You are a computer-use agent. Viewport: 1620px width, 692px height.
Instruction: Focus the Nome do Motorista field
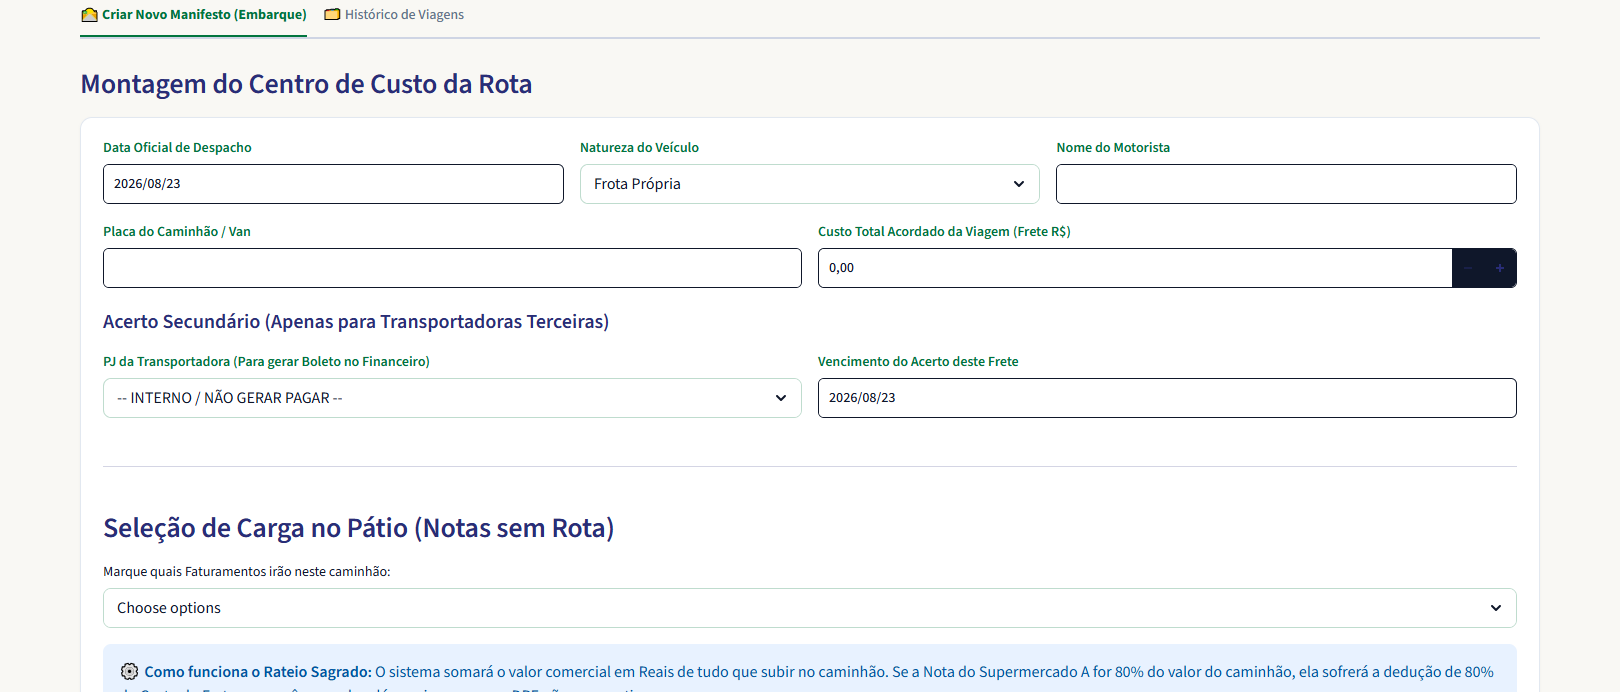1286,184
